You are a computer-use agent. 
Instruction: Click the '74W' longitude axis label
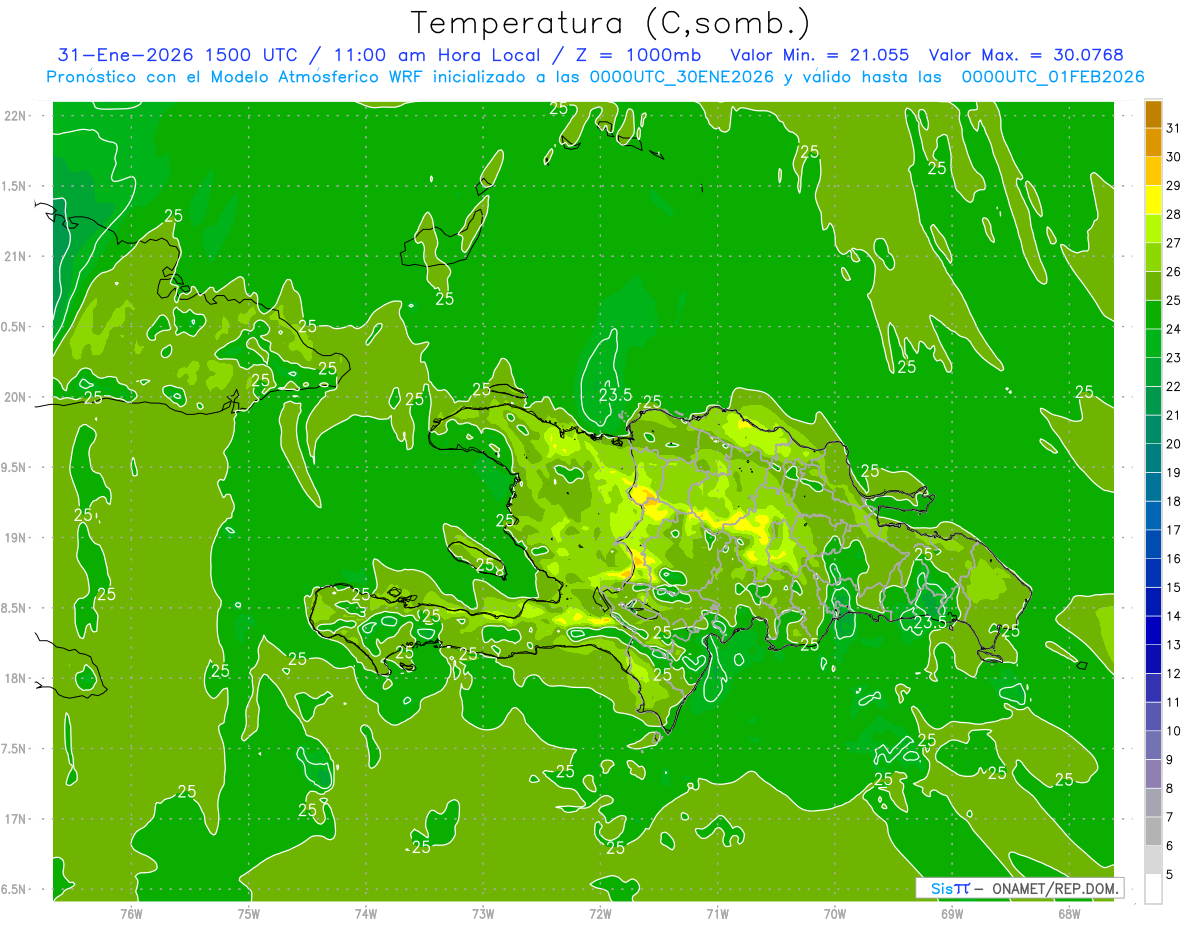coord(366,914)
